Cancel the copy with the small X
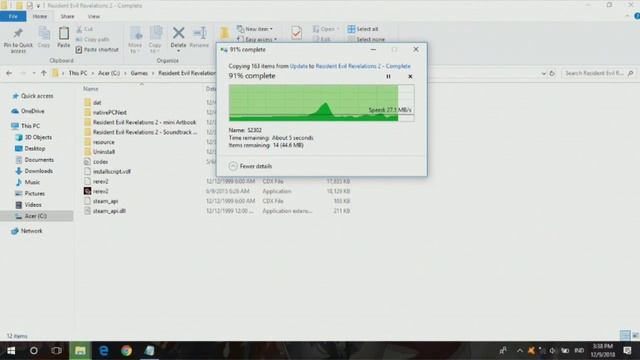The image size is (640, 360). pos(410,76)
